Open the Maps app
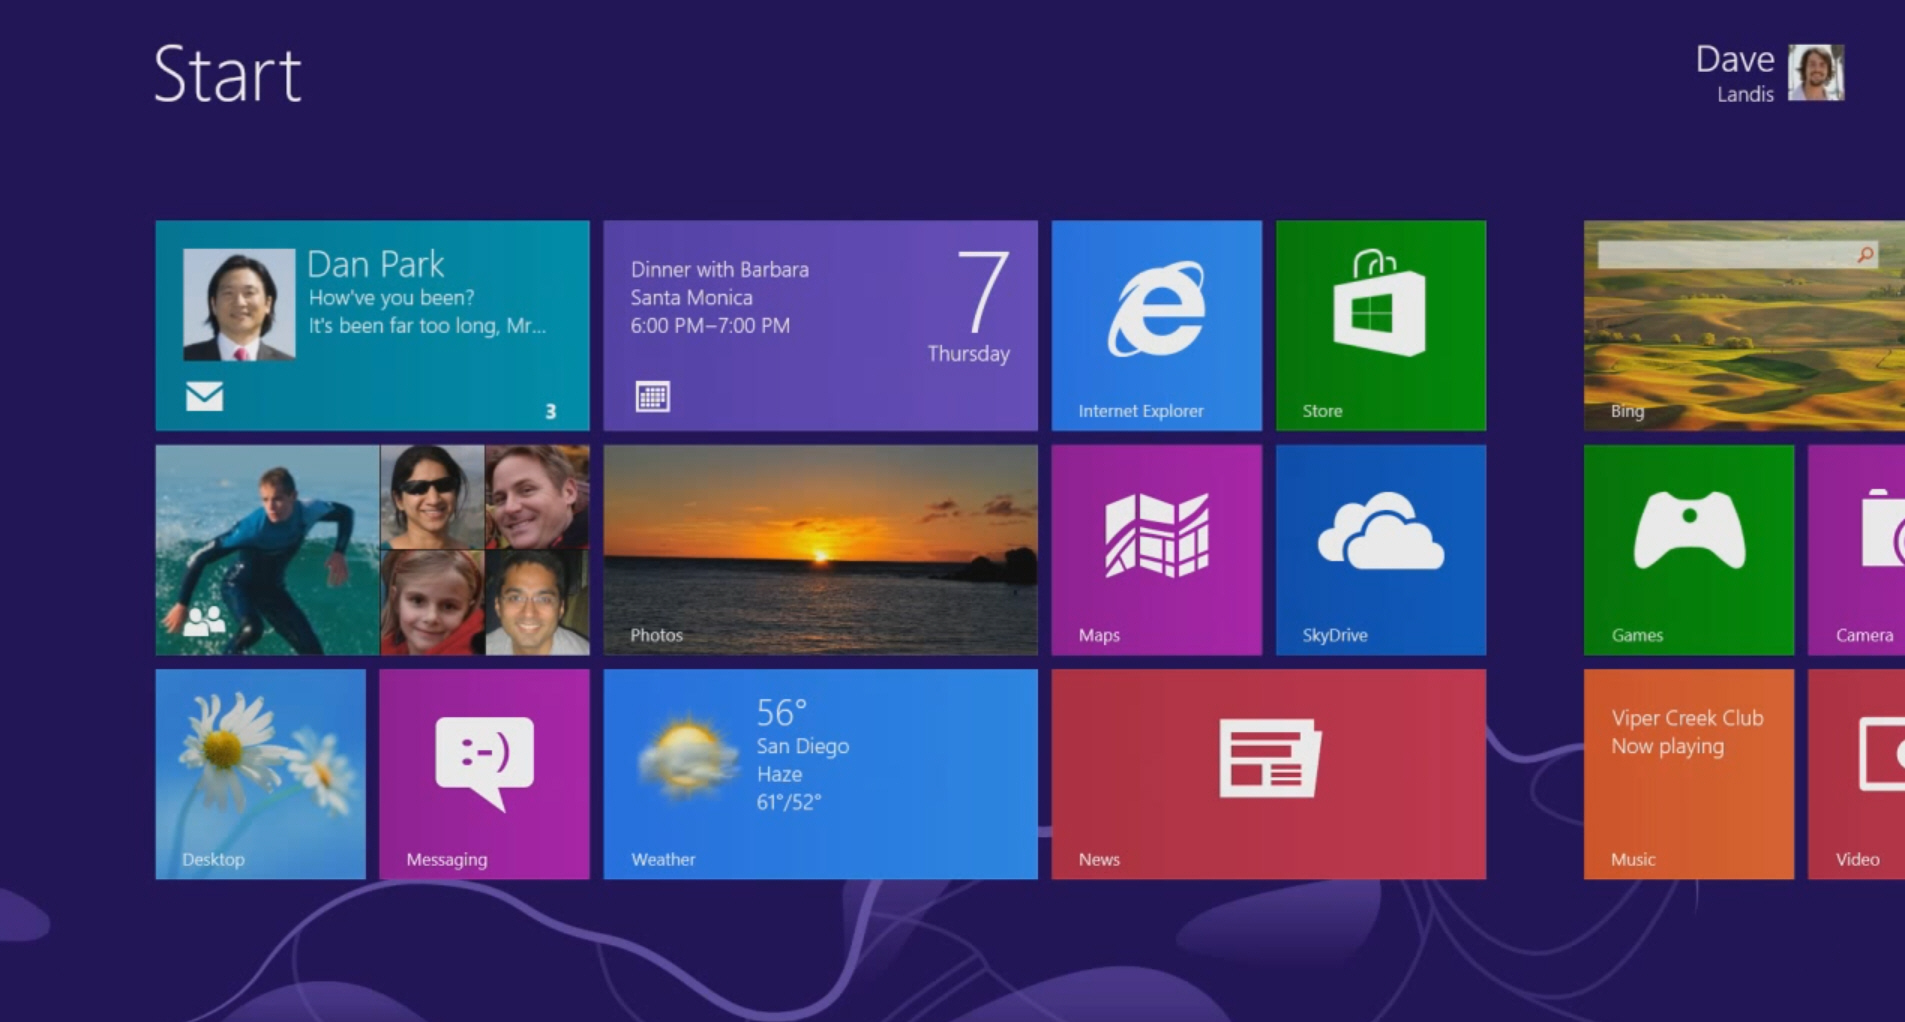This screenshot has height=1022, width=1905. pyautogui.click(x=1155, y=550)
